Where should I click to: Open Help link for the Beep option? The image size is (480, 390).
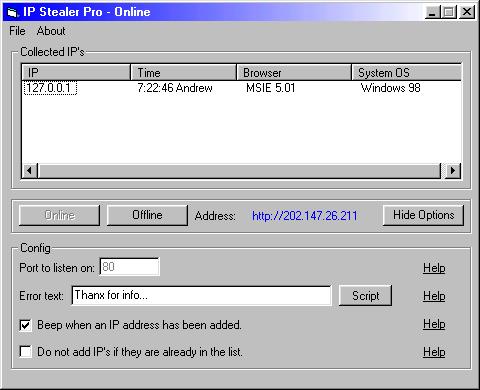click(434, 324)
